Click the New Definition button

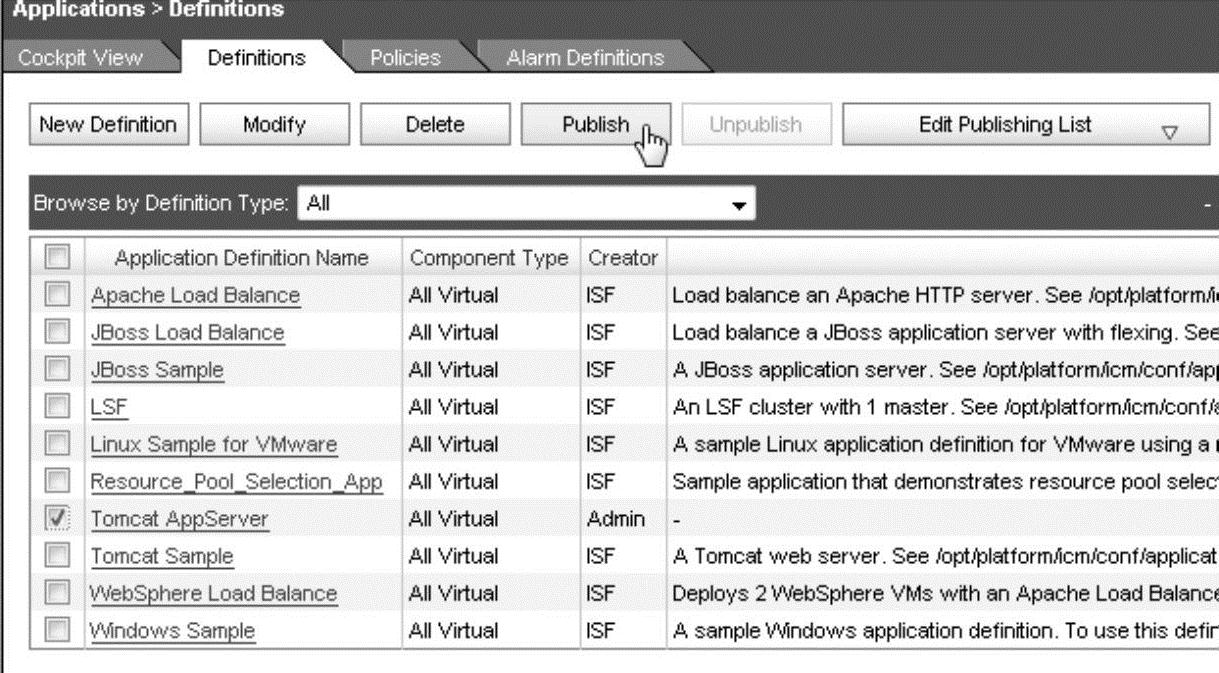click(108, 125)
